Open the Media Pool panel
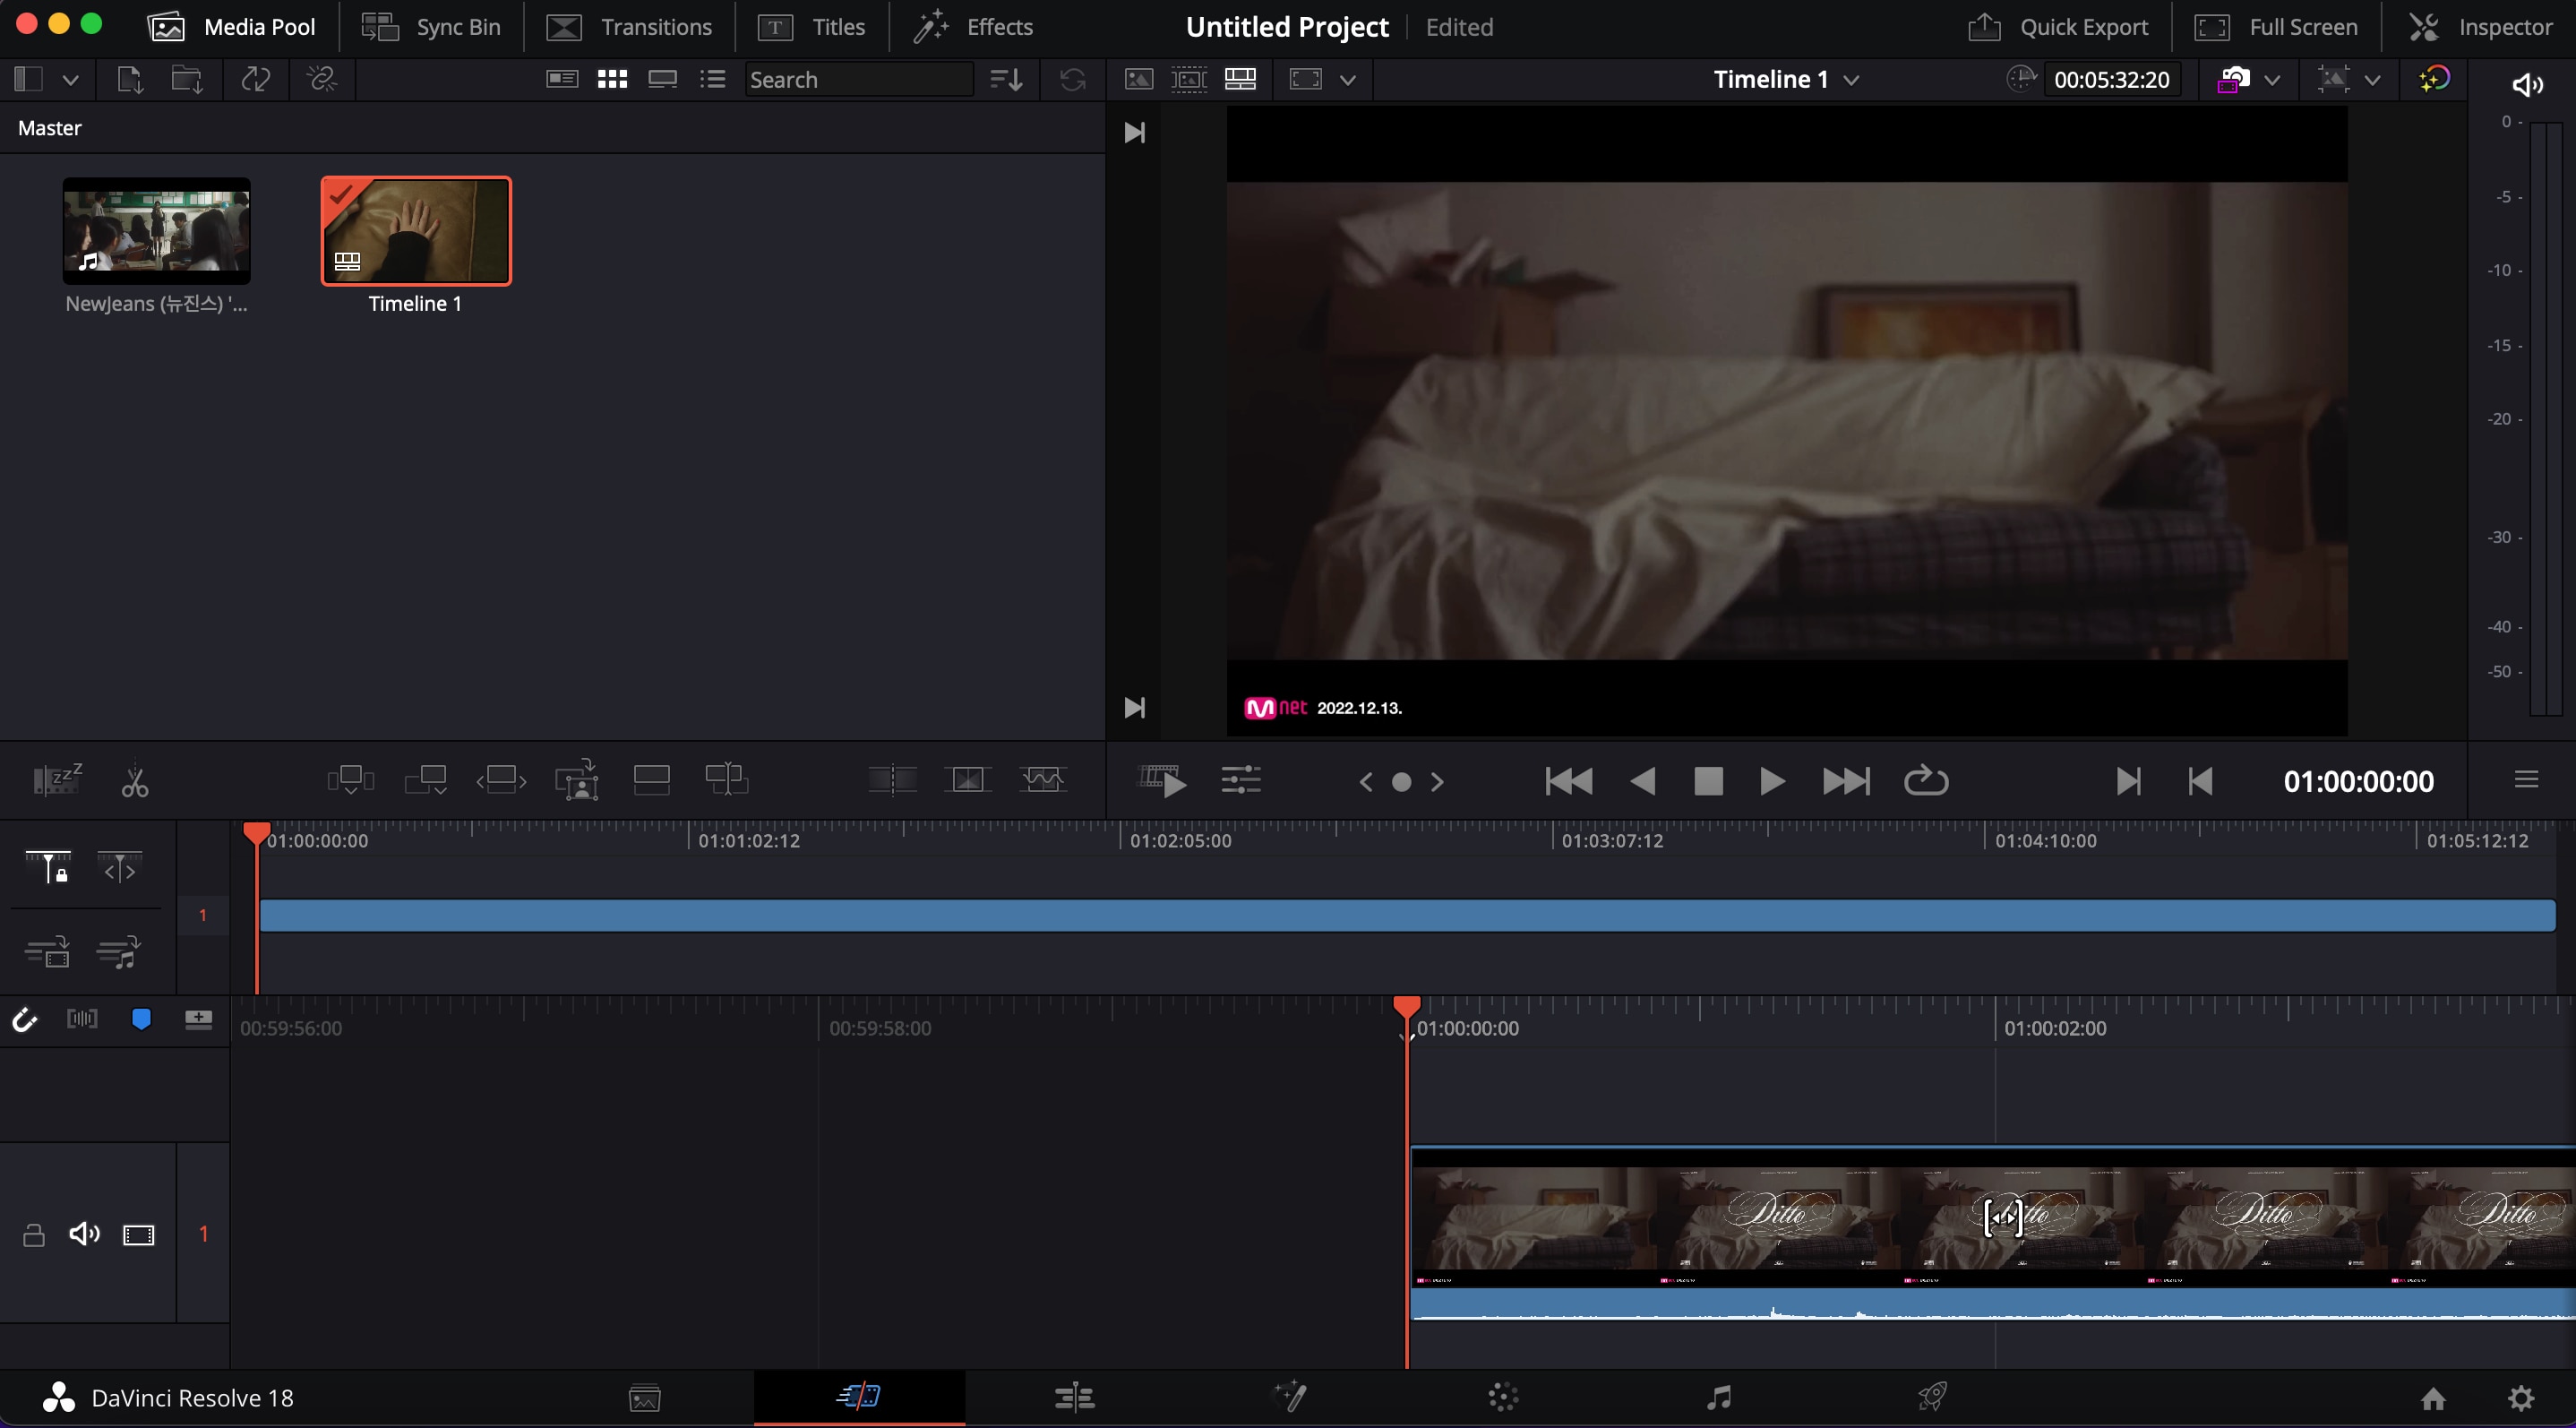Viewport: 2576px width, 1428px height. click(x=231, y=27)
